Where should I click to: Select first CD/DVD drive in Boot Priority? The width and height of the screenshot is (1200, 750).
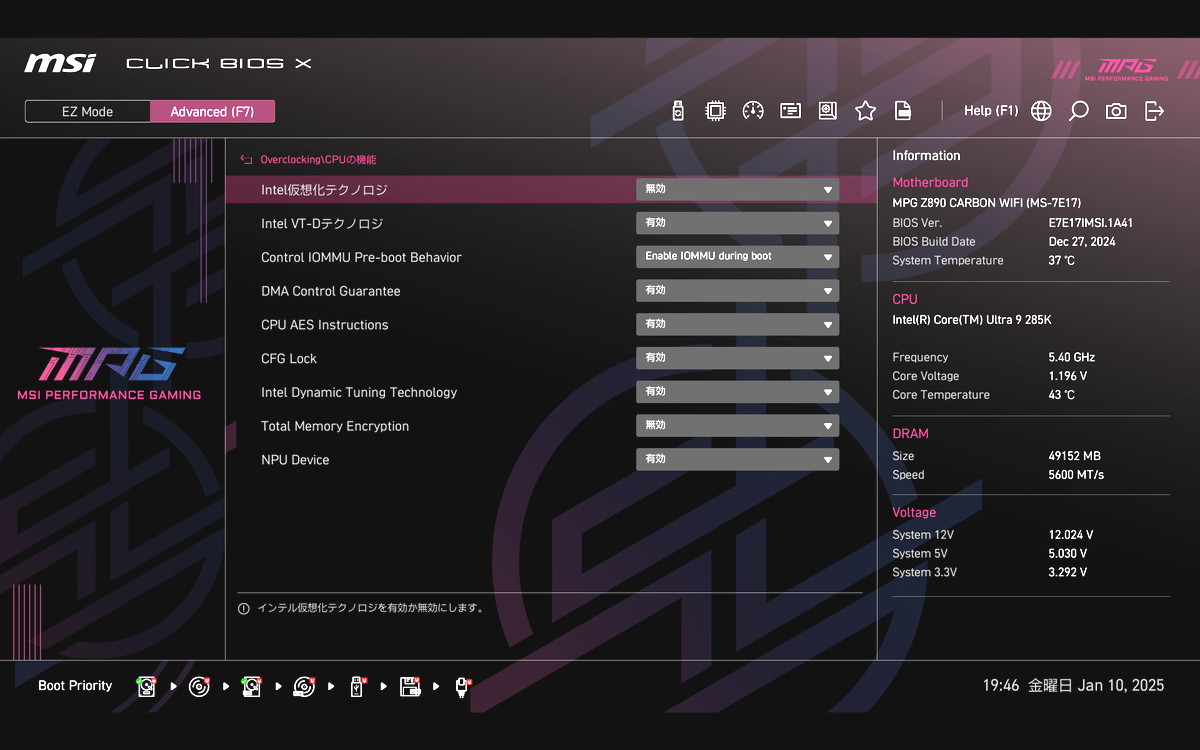[x=199, y=686]
